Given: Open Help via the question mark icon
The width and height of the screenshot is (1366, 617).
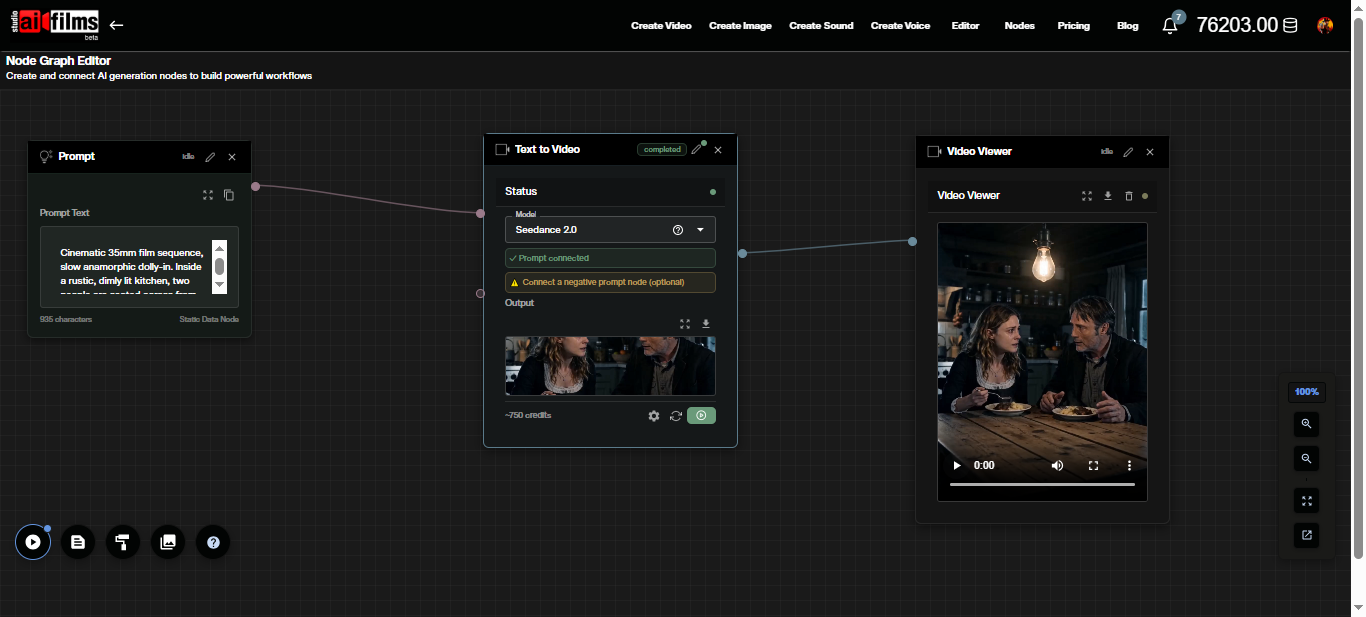Looking at the screenshot, I should [213, 542].
